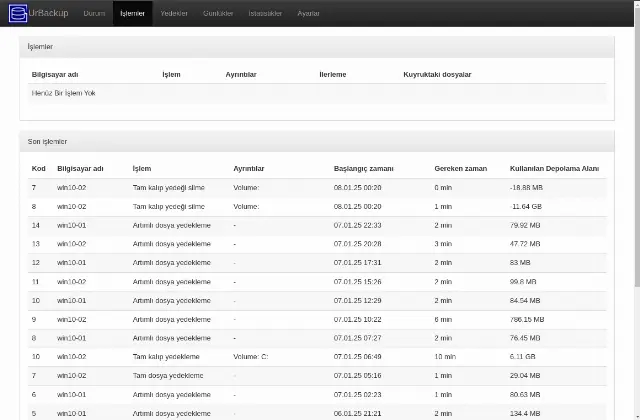
Task: Click start time 06.01.25 21:21
Action: coord(358,413)
